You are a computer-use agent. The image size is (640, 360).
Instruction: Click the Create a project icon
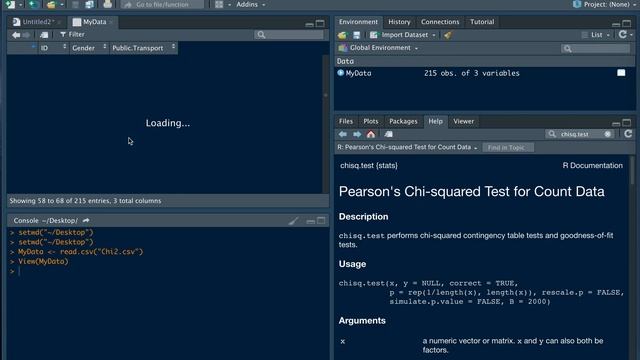pos(33,4)
